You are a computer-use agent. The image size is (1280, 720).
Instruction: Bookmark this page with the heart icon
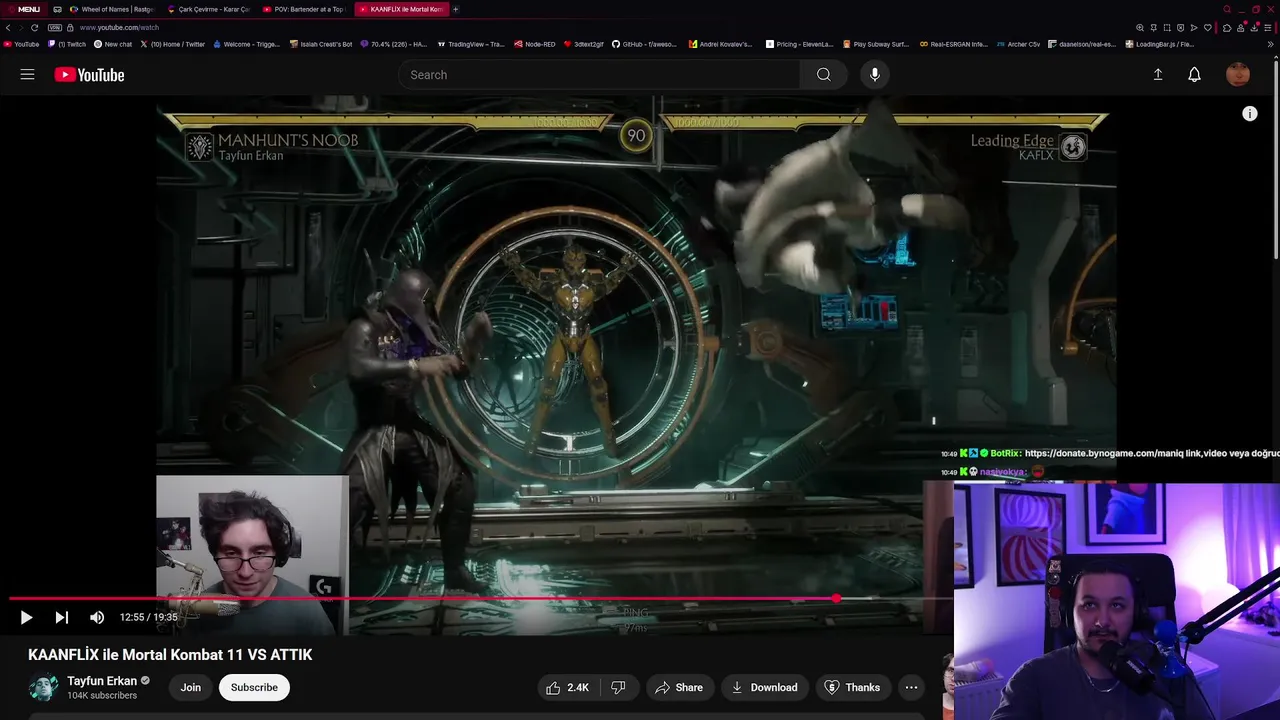point(1208,28)
